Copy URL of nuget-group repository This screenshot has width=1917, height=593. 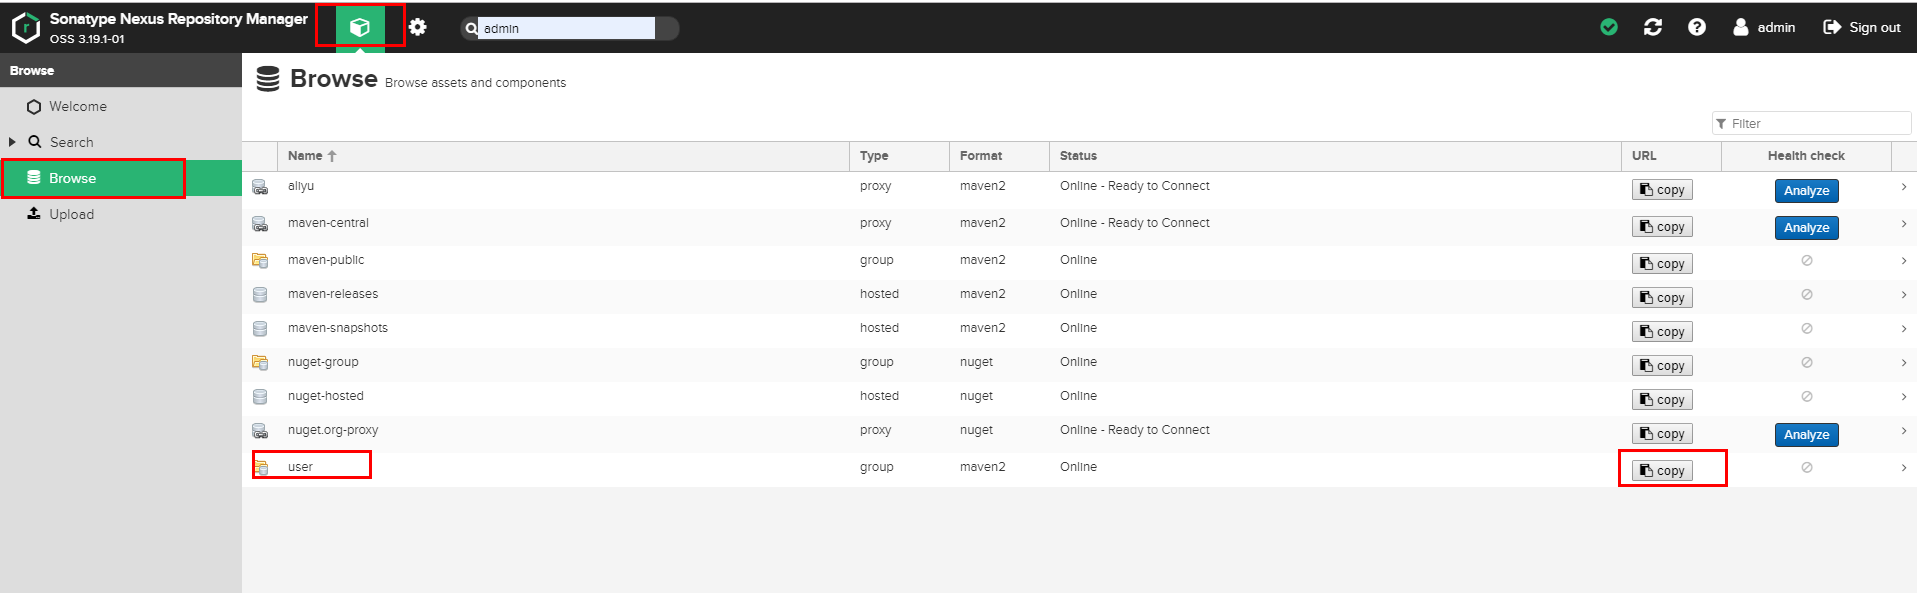pyautogui.click(x=1662, y=366)
